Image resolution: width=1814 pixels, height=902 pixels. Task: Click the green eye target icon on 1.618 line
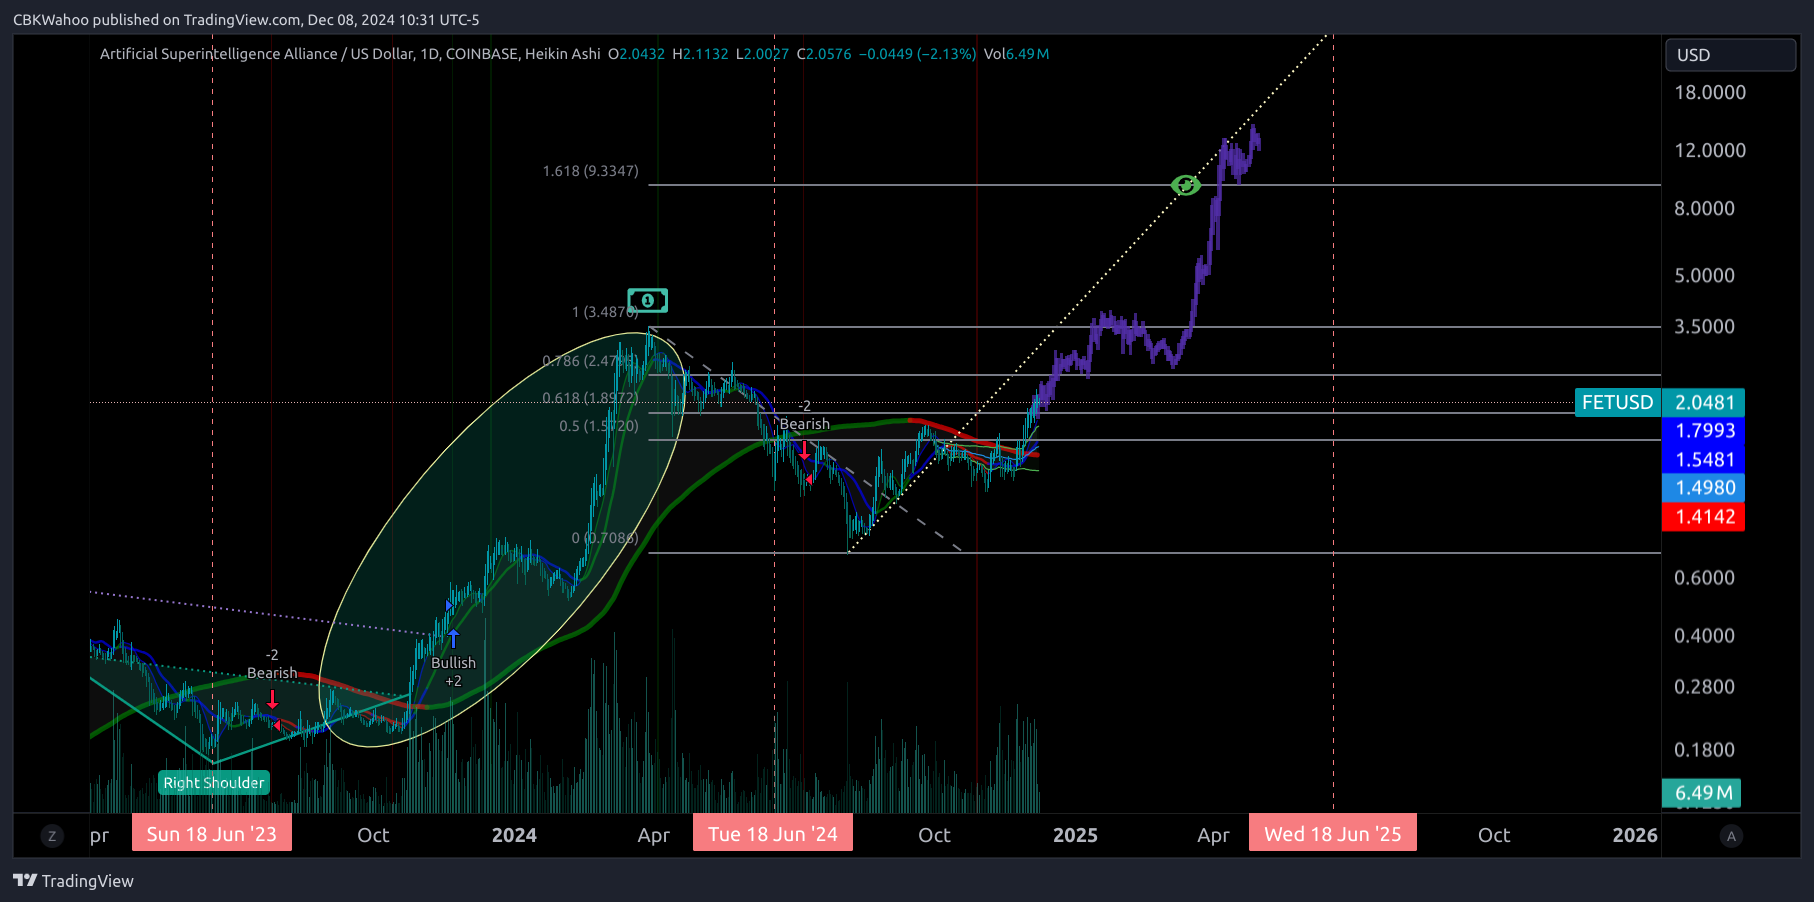tap(1185, 185)
